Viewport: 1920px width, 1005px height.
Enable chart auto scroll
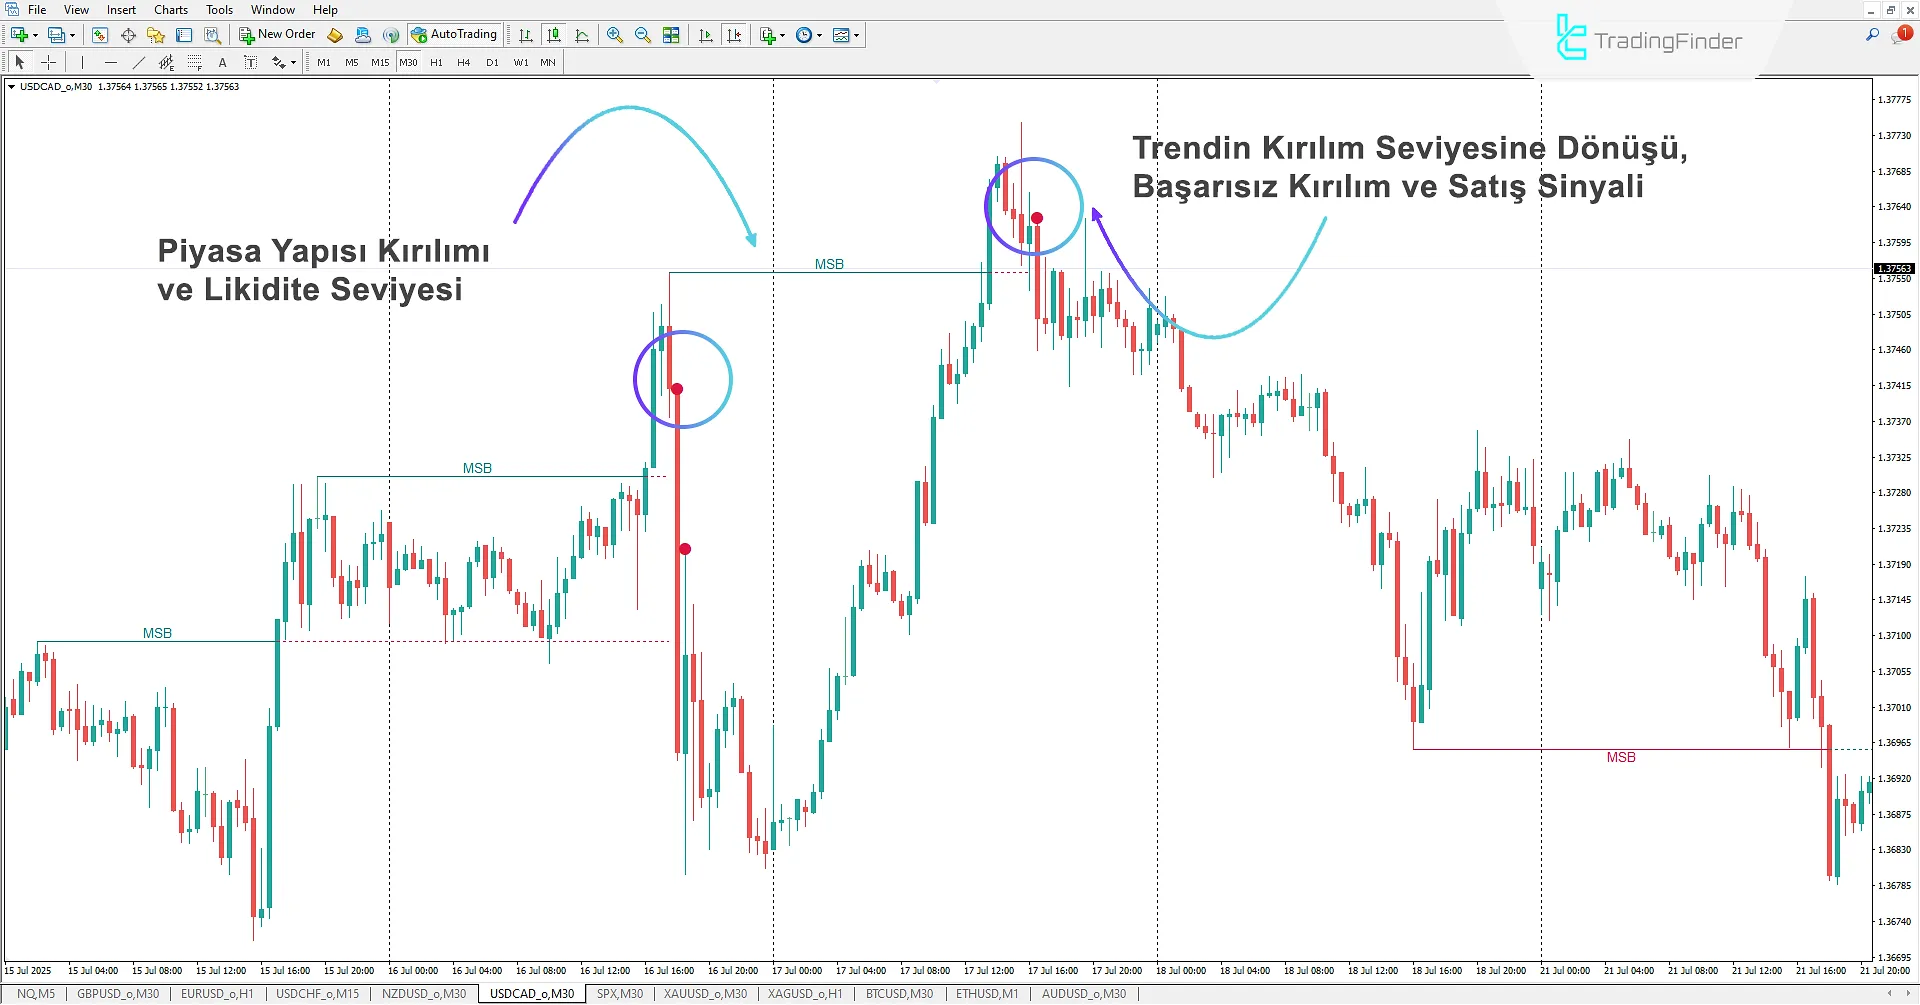click(705, 34)
